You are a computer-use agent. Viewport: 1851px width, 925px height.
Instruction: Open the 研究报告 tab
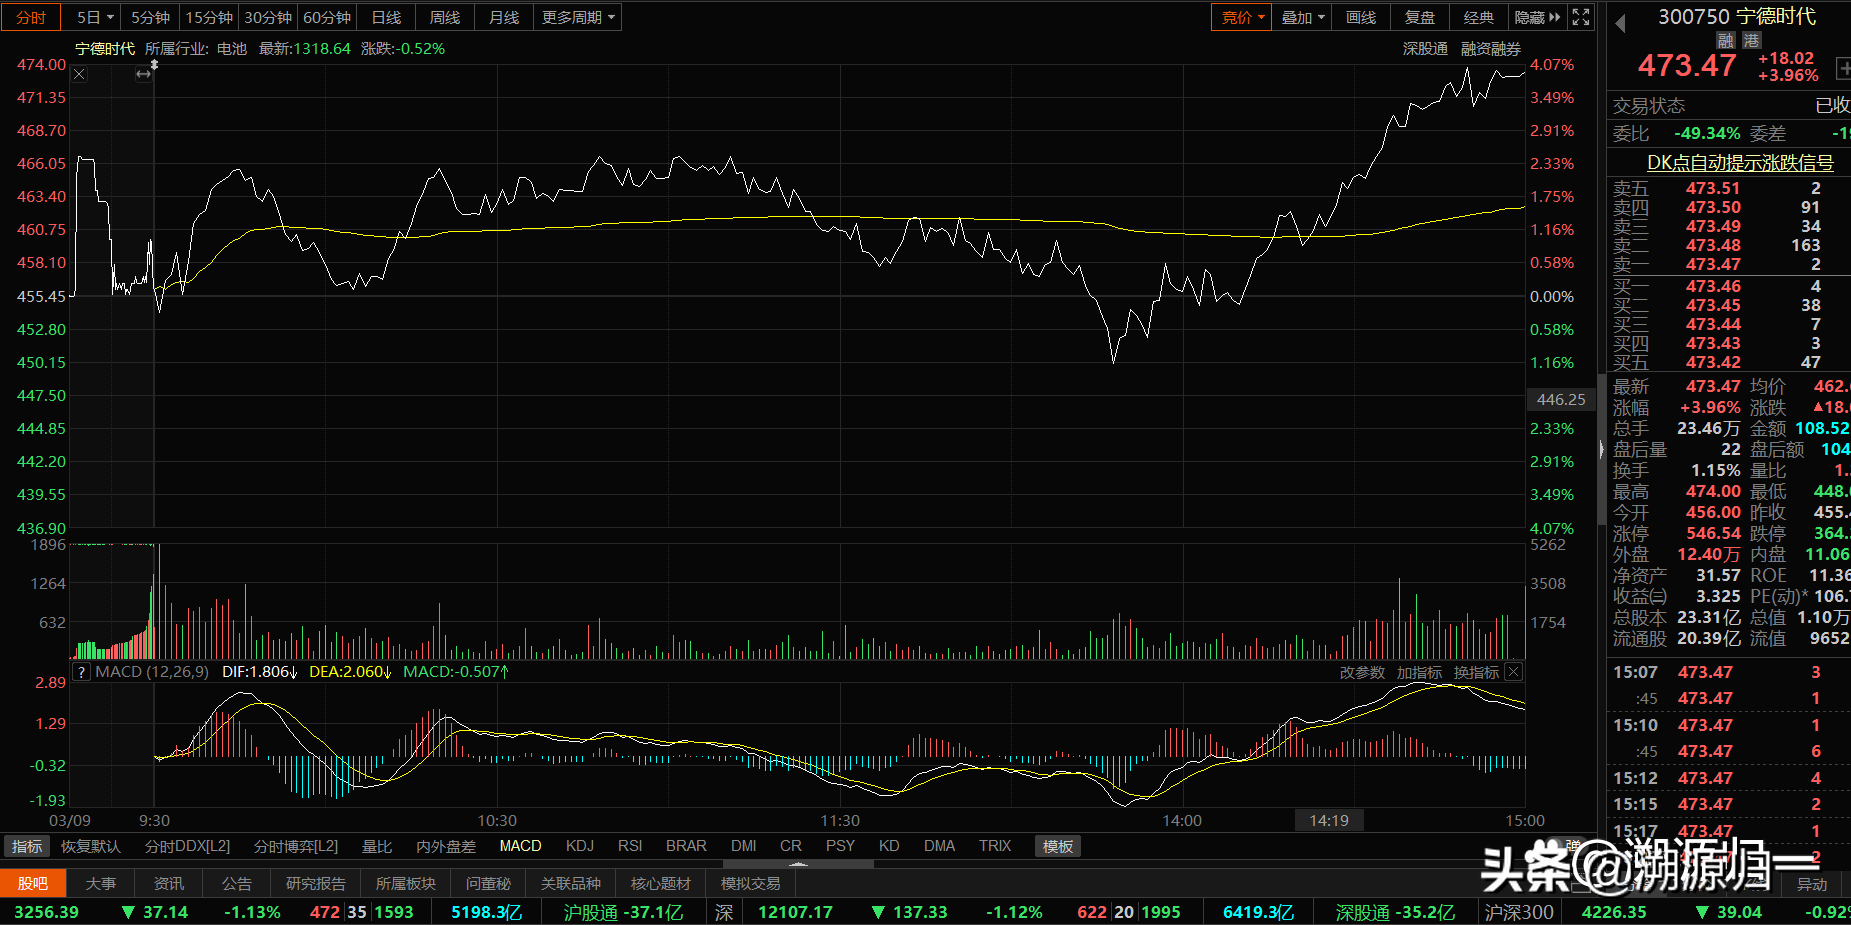316,883
